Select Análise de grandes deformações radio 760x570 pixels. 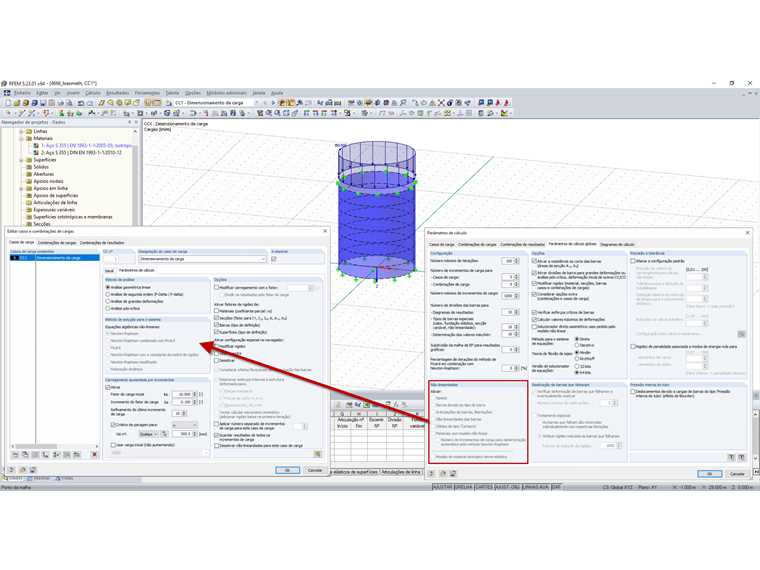108,301
